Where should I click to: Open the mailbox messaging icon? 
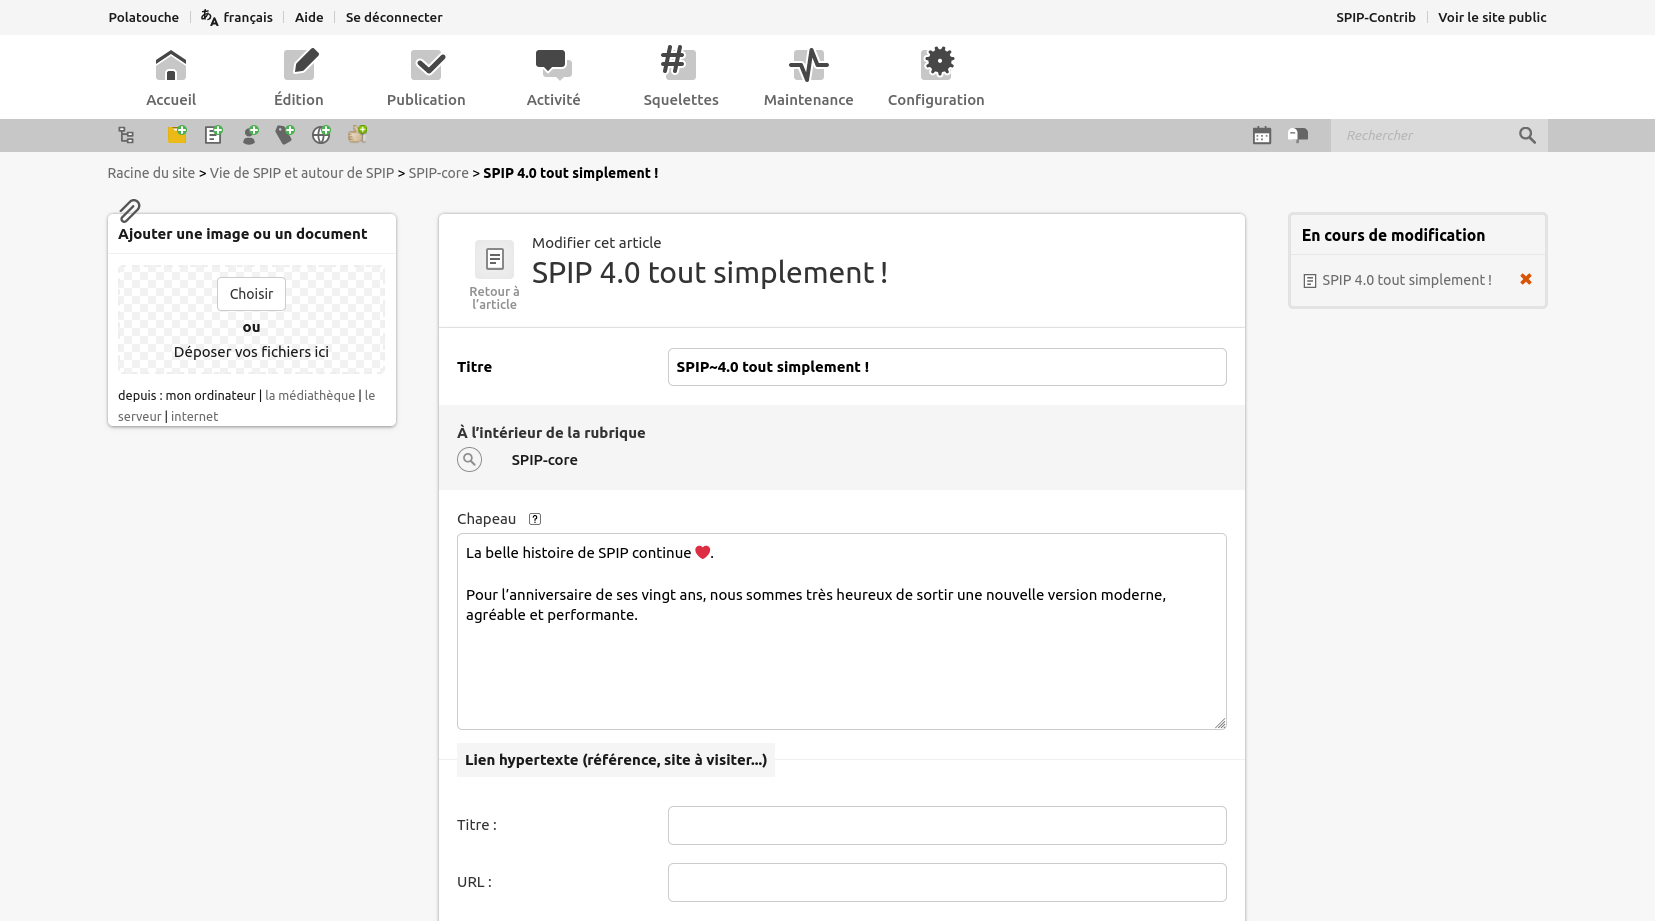click(1298, 135)
